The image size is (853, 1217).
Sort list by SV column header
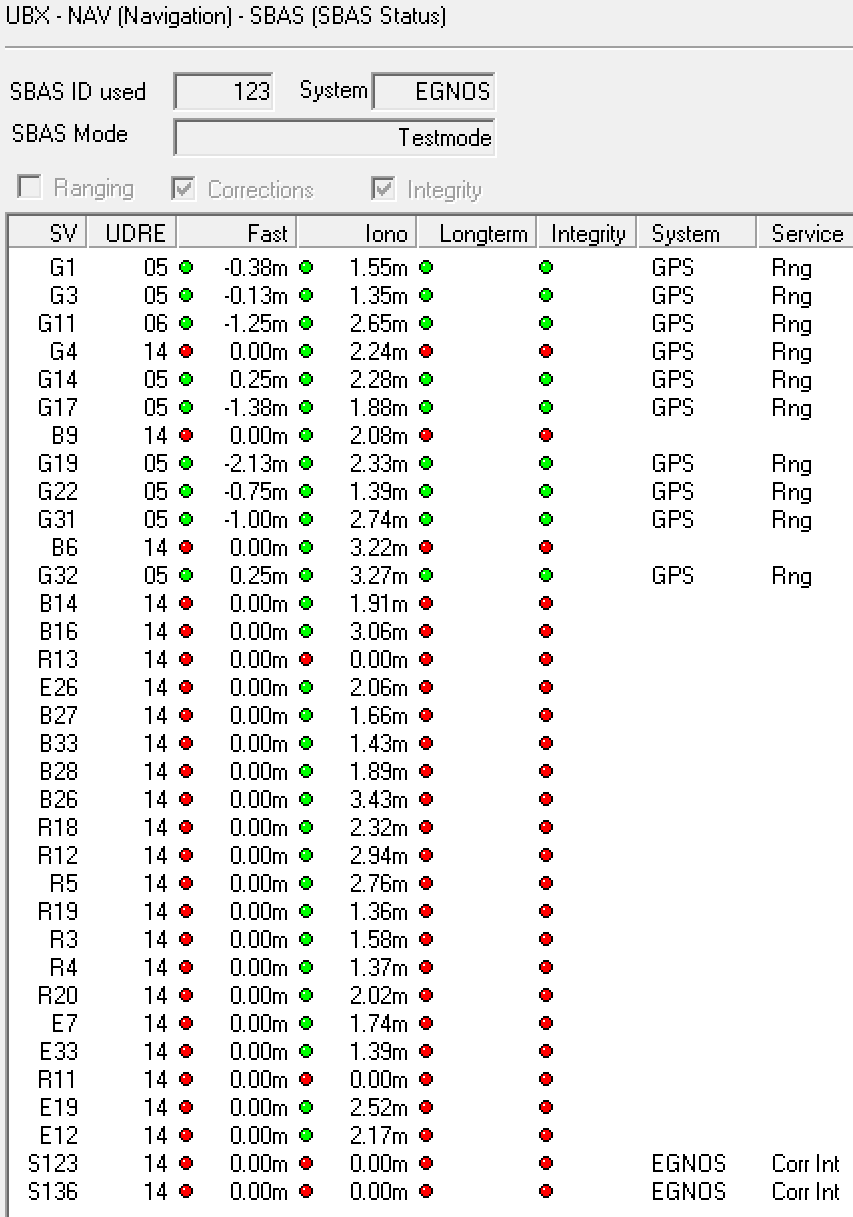coord(46,234)
